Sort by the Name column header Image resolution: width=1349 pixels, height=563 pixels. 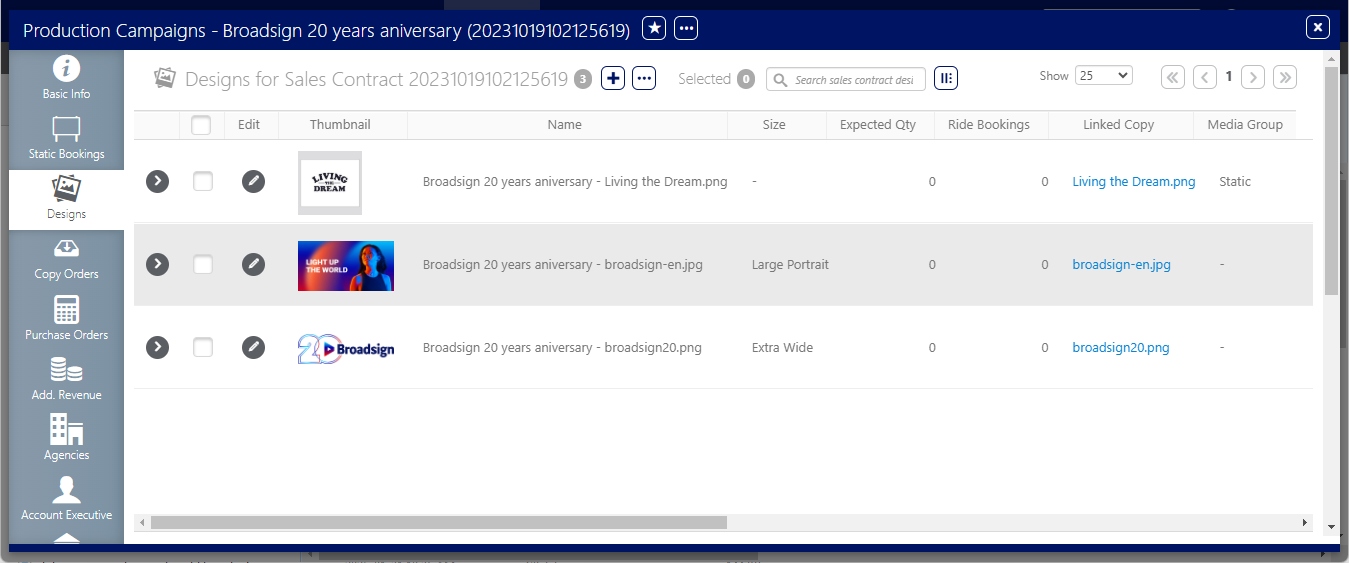564,125
